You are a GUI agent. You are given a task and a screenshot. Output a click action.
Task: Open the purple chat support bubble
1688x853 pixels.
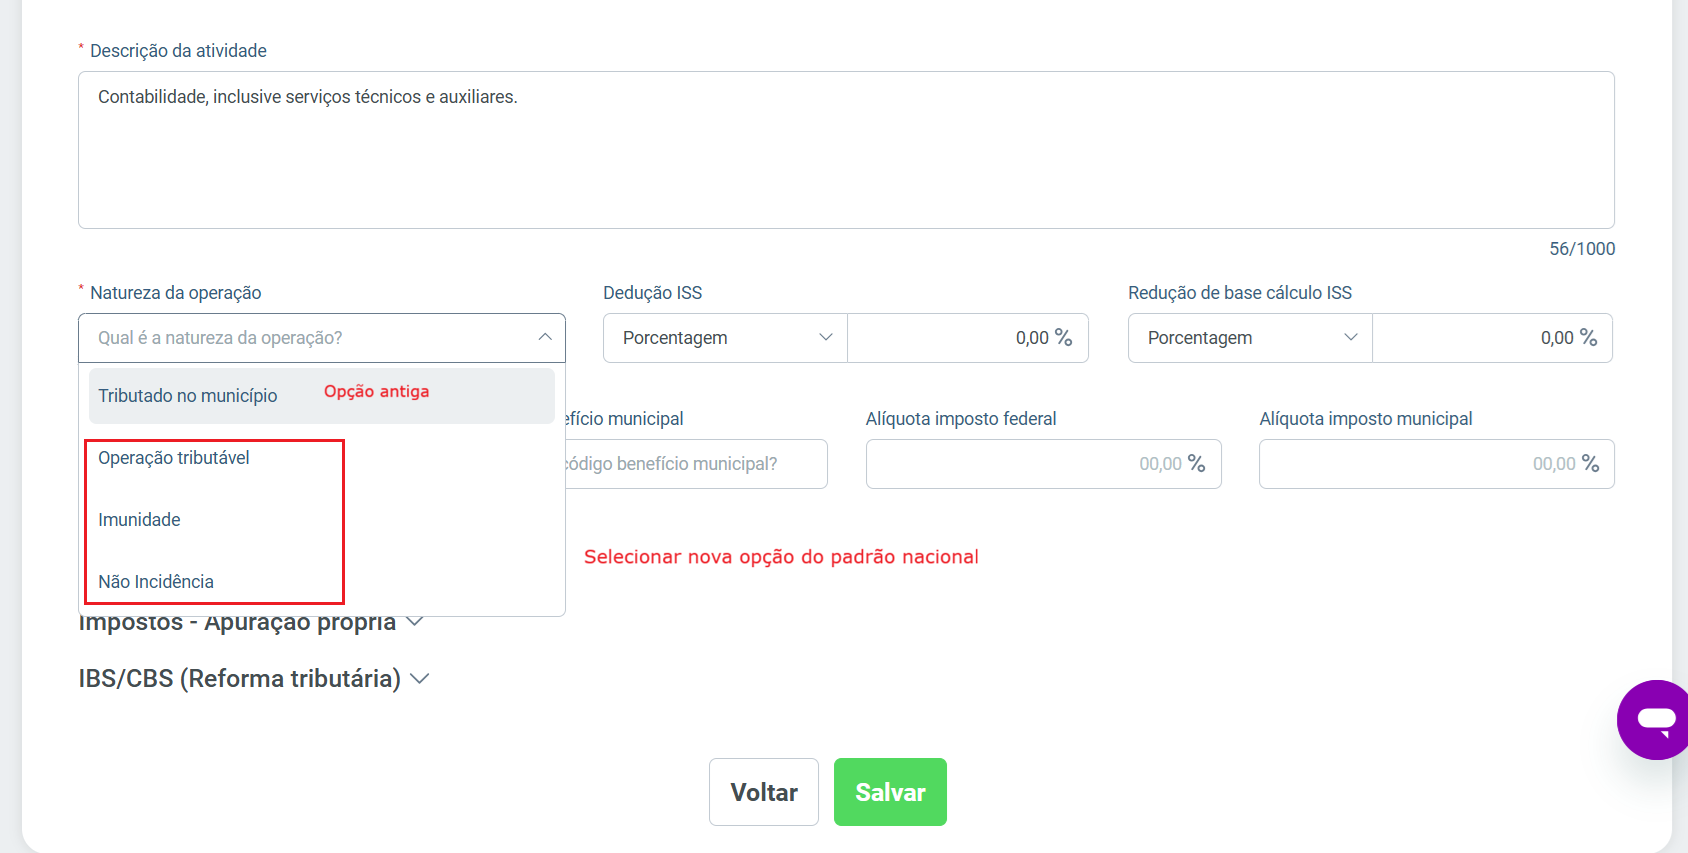[1653, 720]
